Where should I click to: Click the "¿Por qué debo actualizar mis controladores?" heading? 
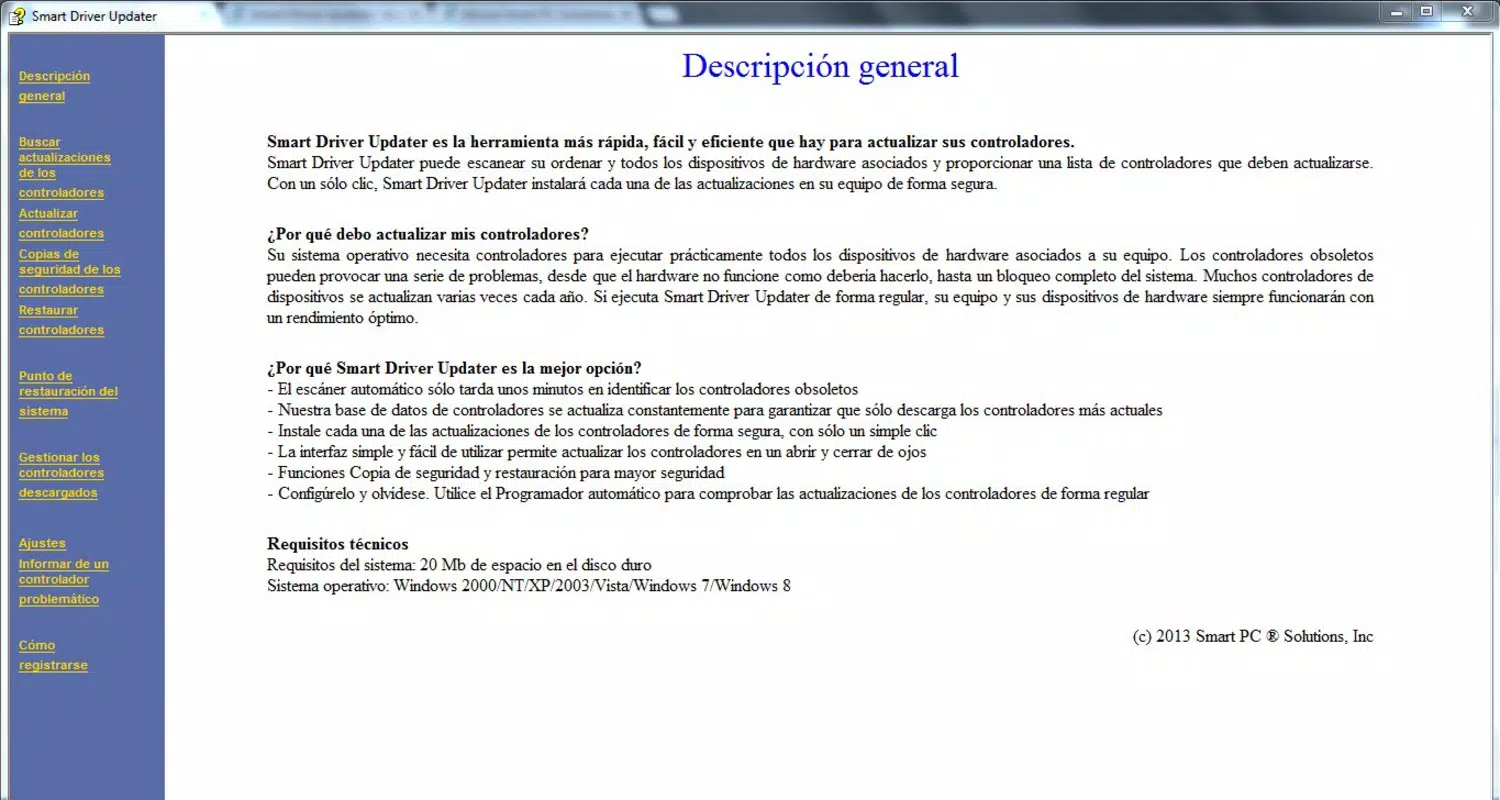(x=428, y=235)
